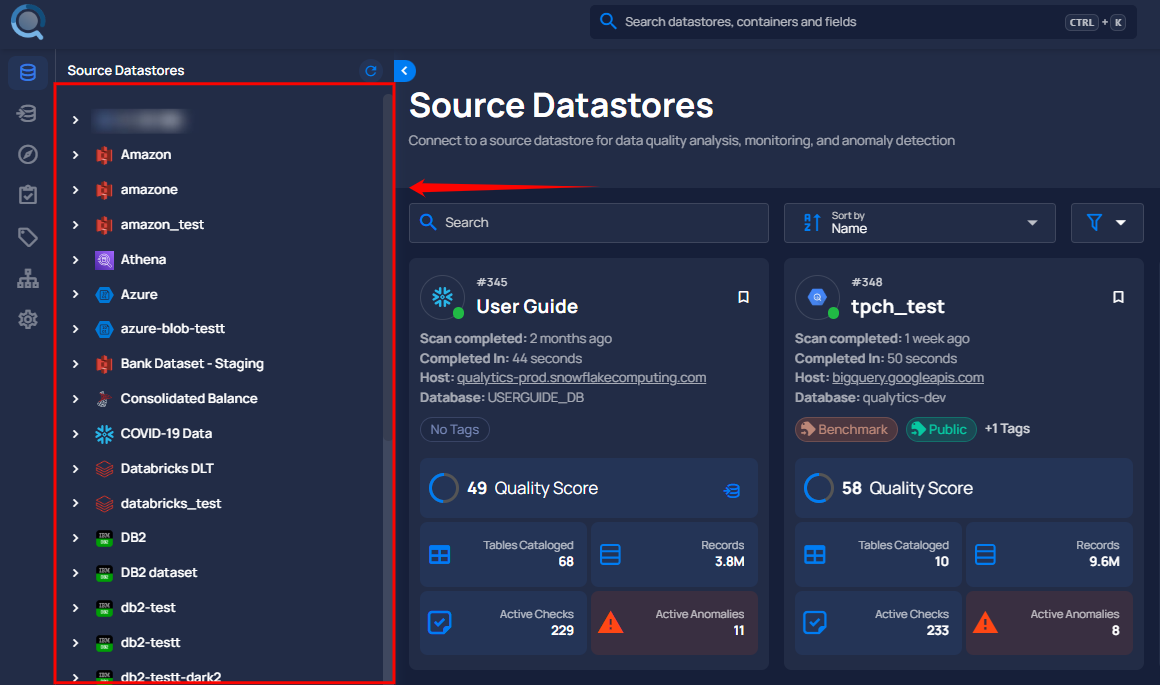1160x685 pixels.
Task: Open the Sort by Name dropdown
Action: [920, 223]
